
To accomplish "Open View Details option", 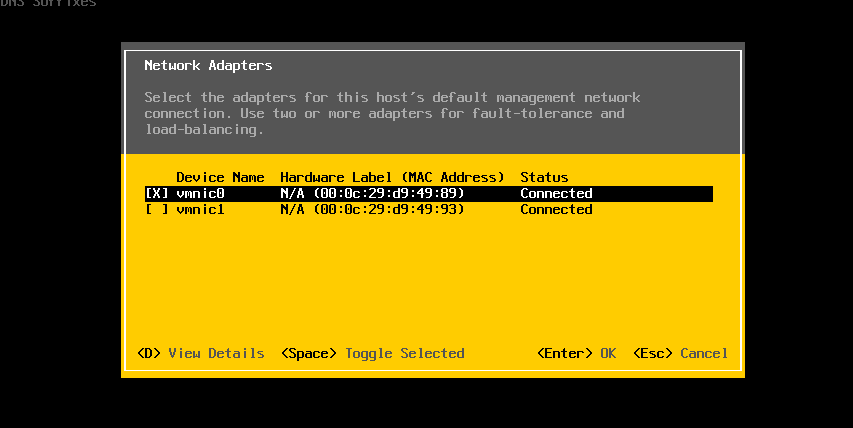I will [x=201, y=353].
